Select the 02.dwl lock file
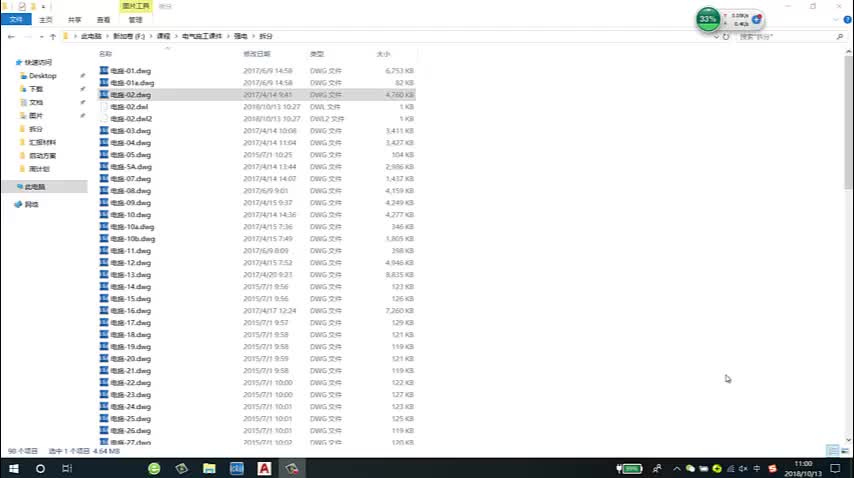The width and height of the screenshot is (854, 478). [x=129, y=107]
